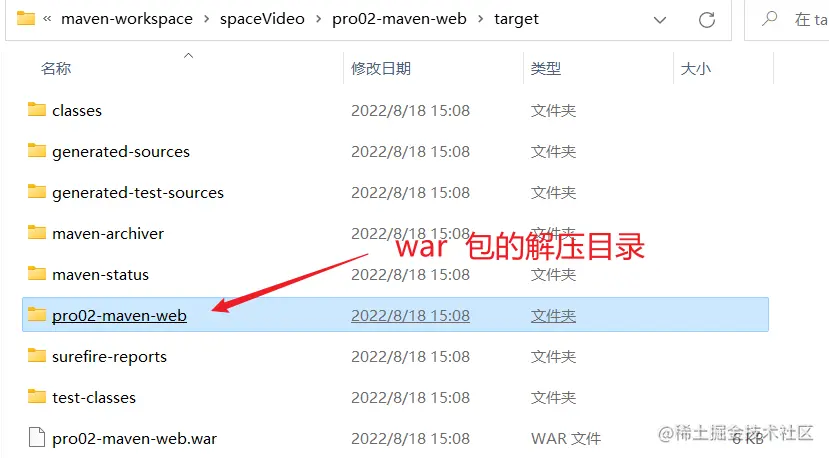The image size is (829, 458).
Task: Open the dropdown chevron after spaceVideo breadcrumb
Action: (318, 19)
